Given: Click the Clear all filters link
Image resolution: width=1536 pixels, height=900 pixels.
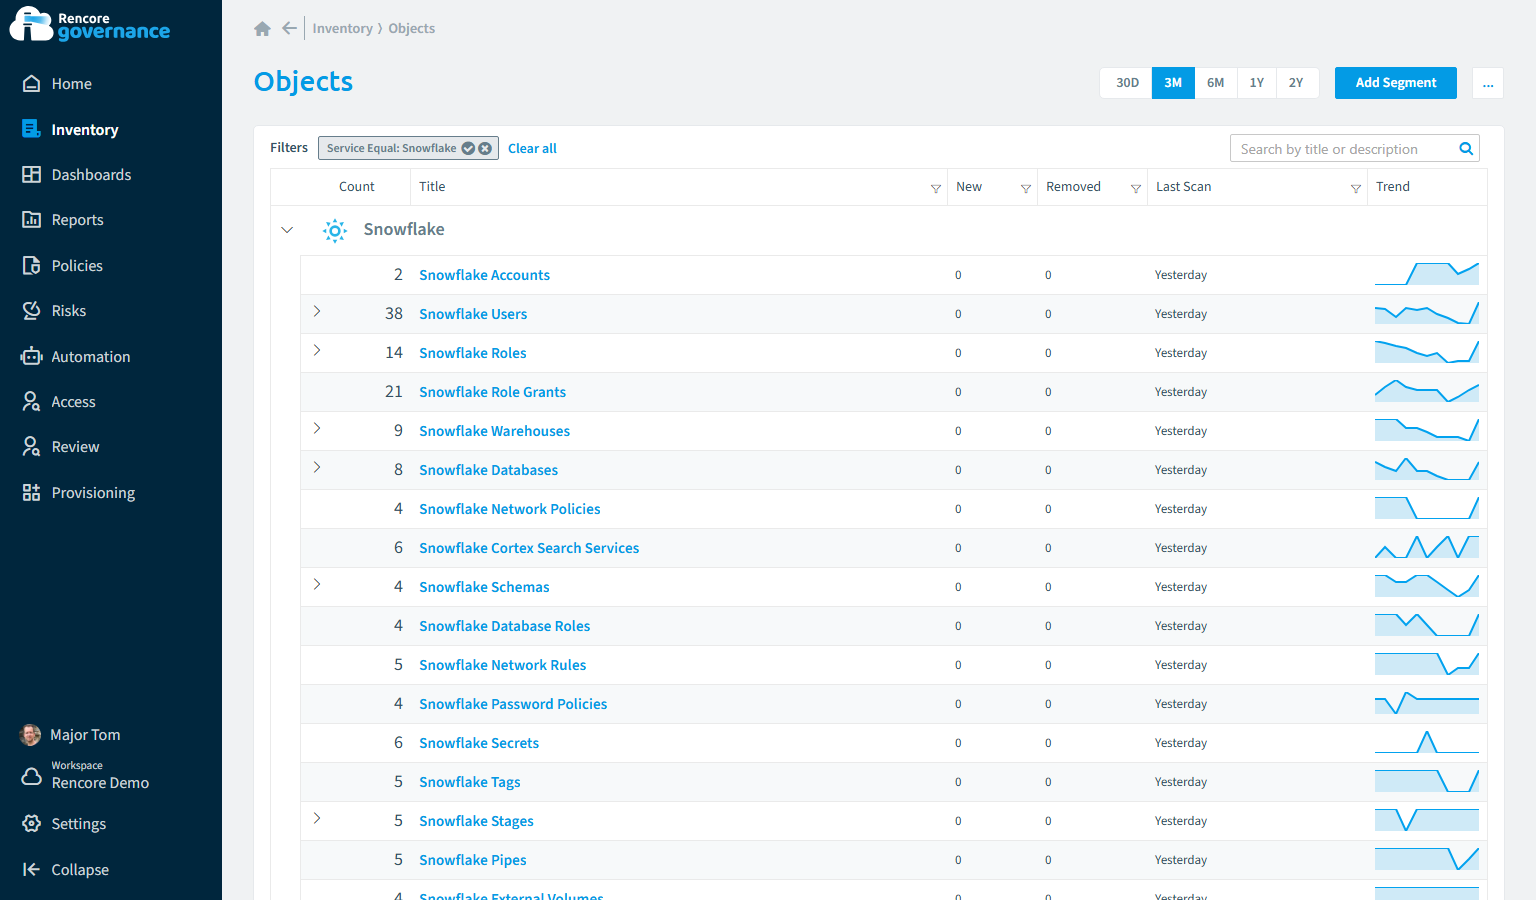Looking at the screenshot, I should point(532,149).
